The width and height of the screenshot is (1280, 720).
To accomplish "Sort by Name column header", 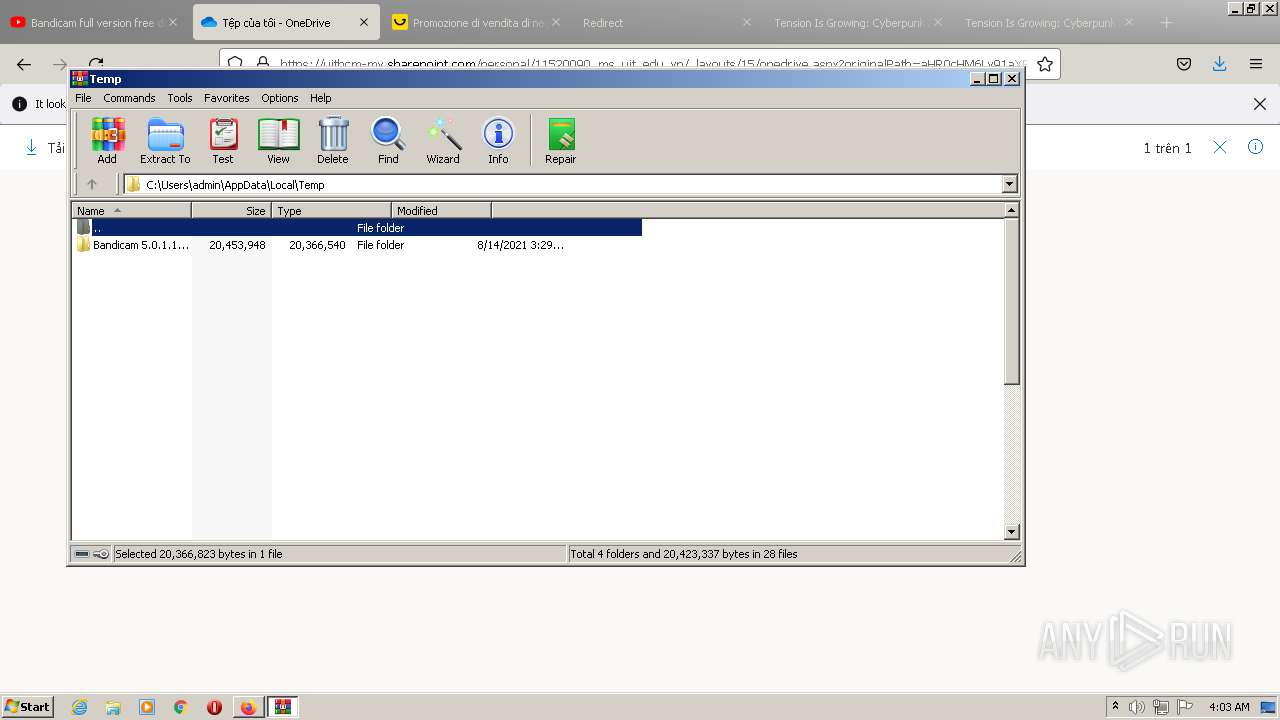I will coord(131,210).
